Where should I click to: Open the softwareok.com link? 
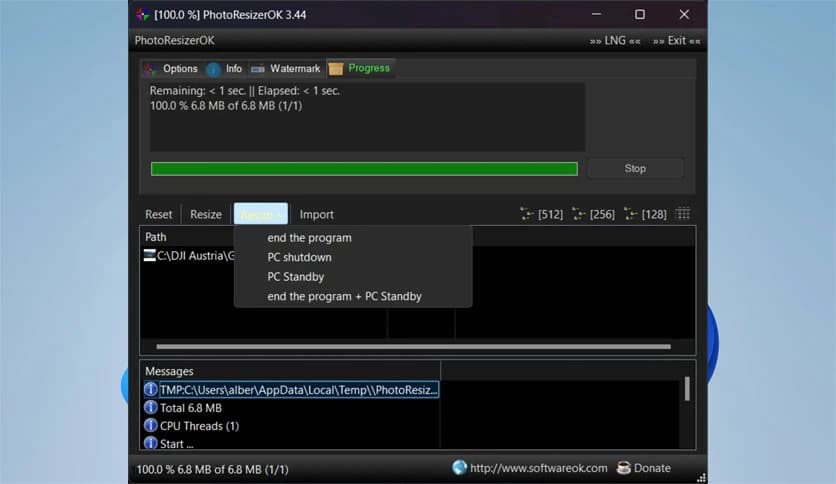pyautogui.click(x=538, y=468)
